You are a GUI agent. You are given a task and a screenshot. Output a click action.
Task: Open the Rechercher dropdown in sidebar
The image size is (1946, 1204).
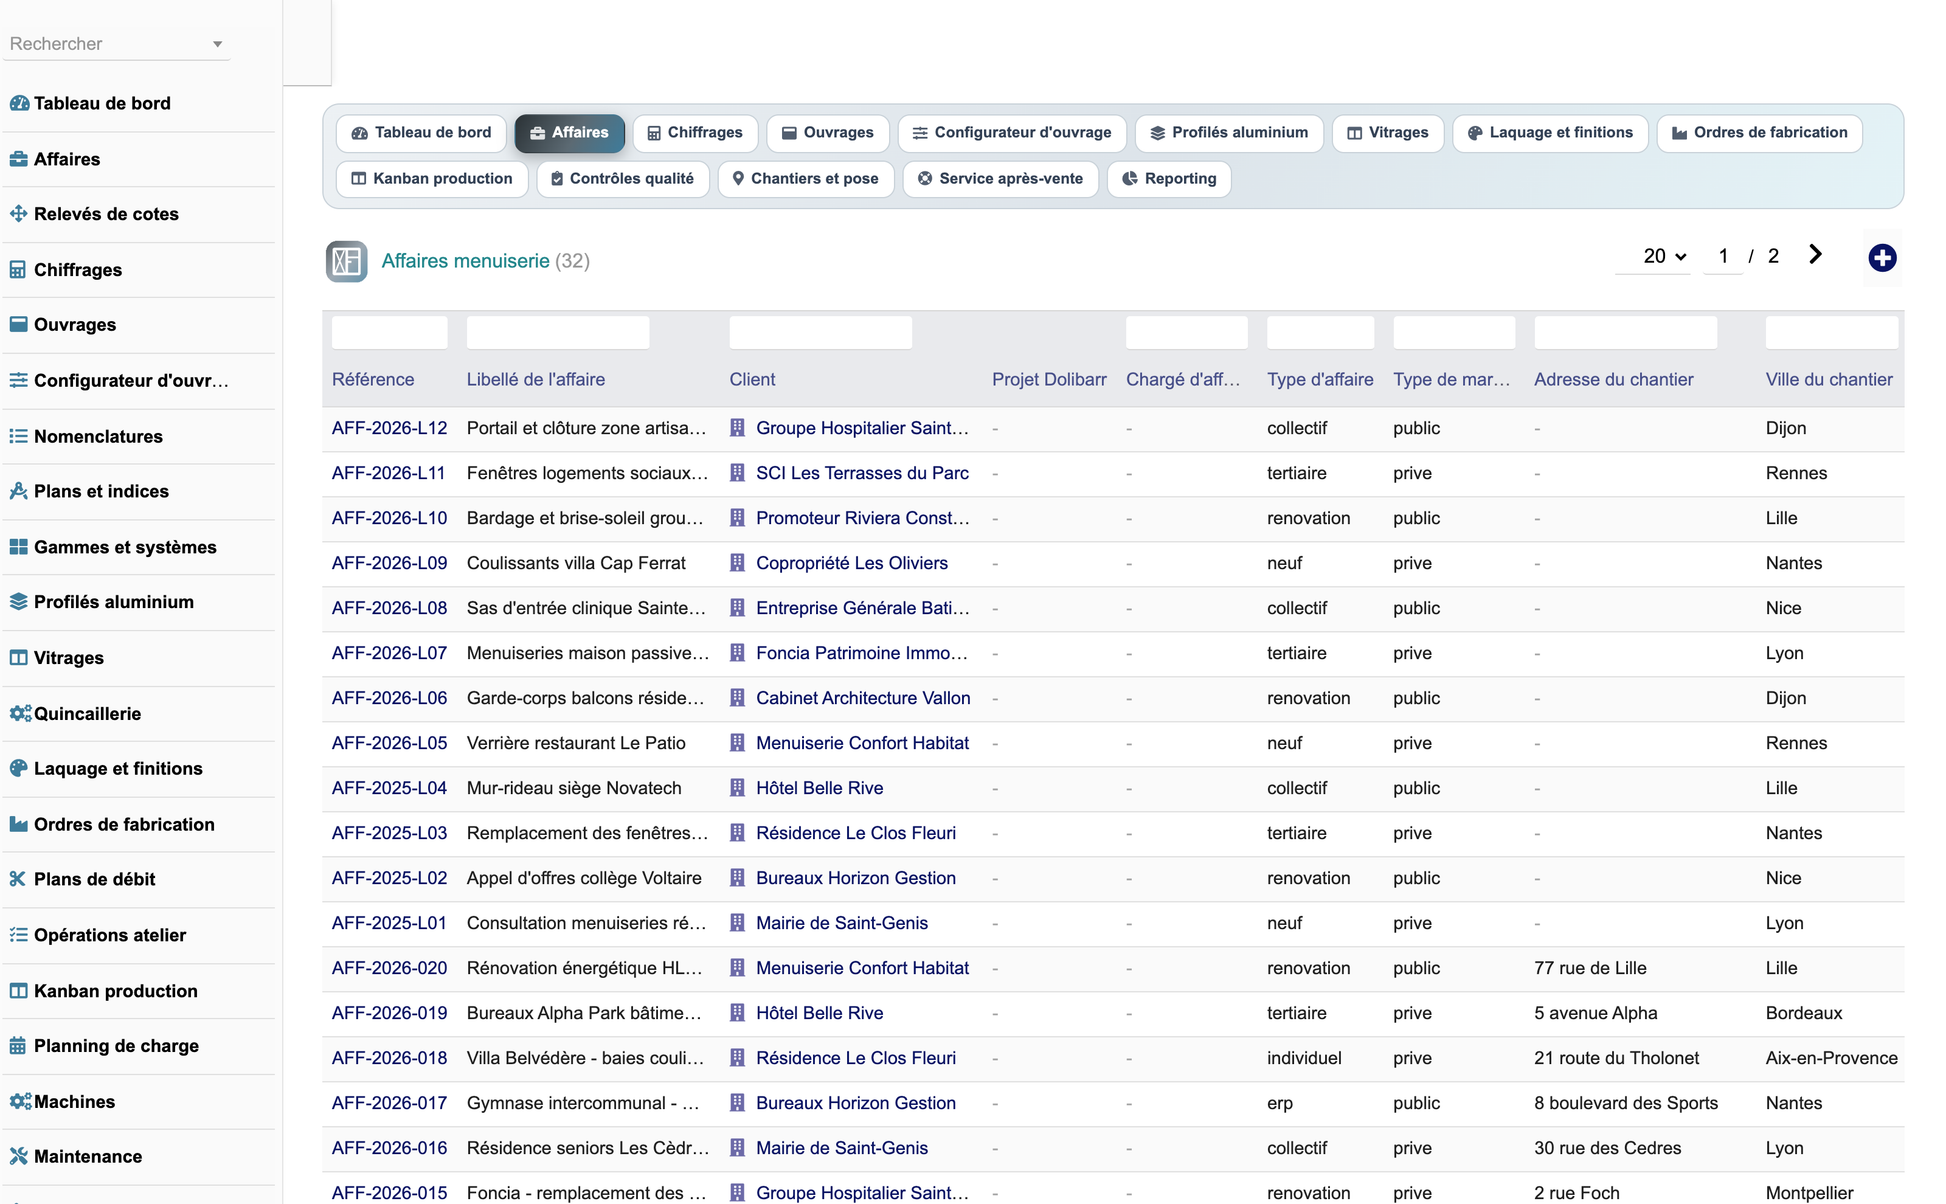click(116, 44)
